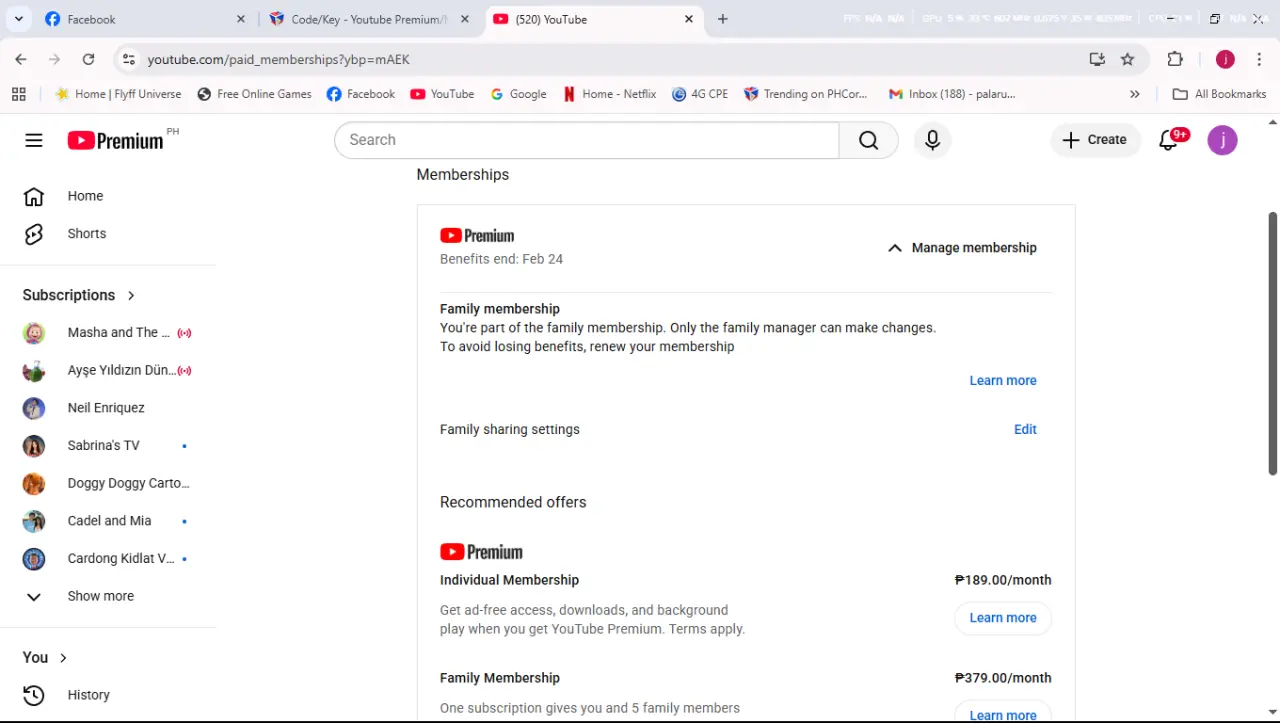This screenshot has height=723, width=1280.
Task: Open the apps grid in bookmarks bar
Action: pos(19,94)
